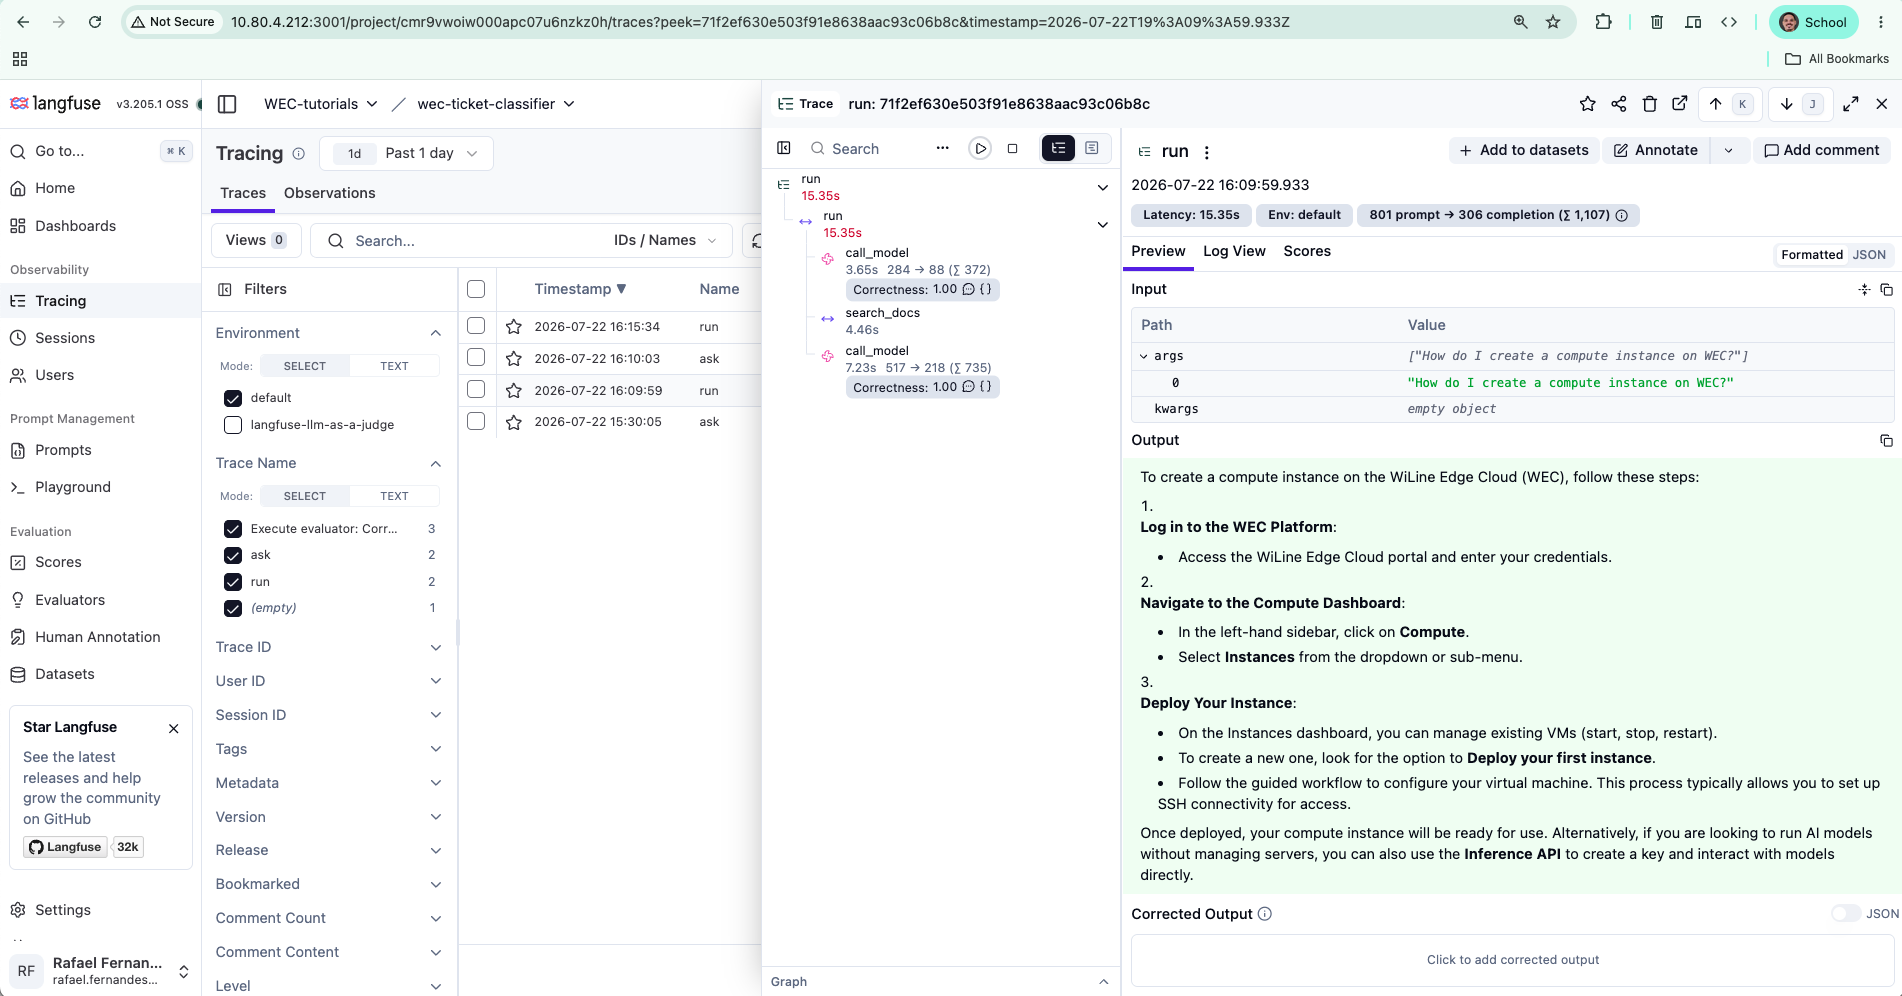Check the langfuse-llm-as-a-judge environment
Image resolution: width=1902 pixels, height=996 pixels.
pyautogui.click(x=233, y=425)
